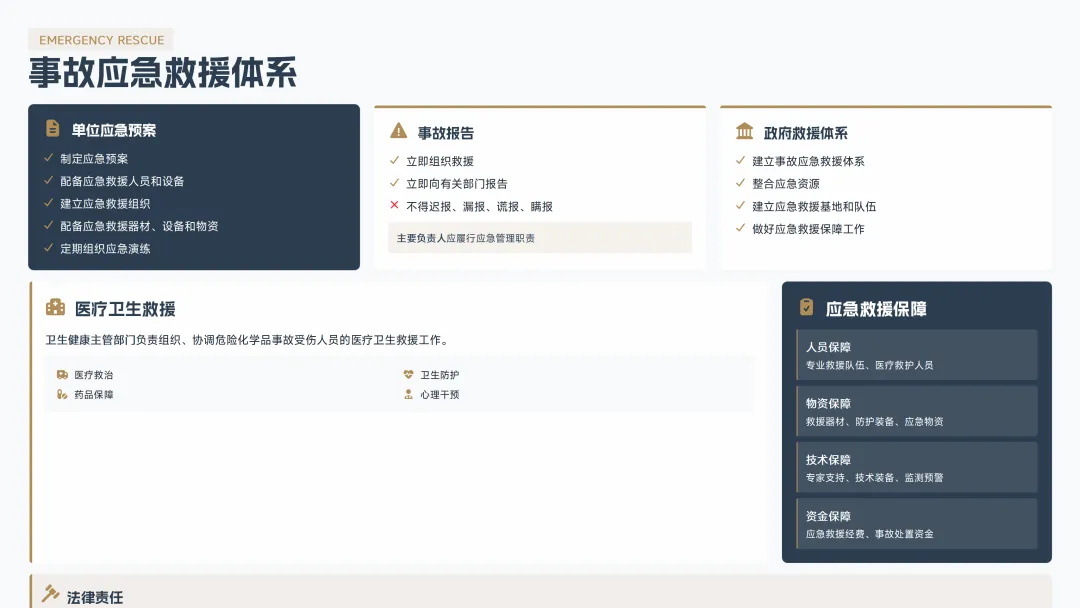Screen dimensions: 1080x608
Task: Click the checkmark beside 立即组织救援
Action: (394, 160)
